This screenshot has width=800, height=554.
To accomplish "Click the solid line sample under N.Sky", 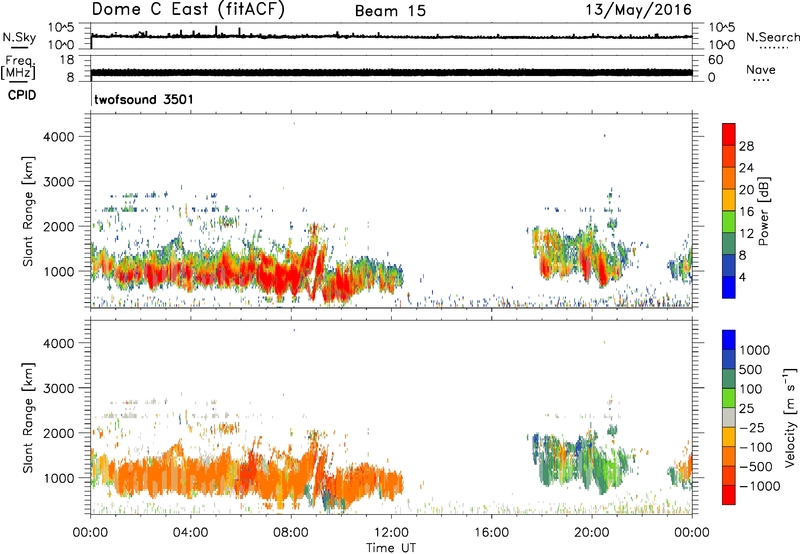I will coord(20,47).
